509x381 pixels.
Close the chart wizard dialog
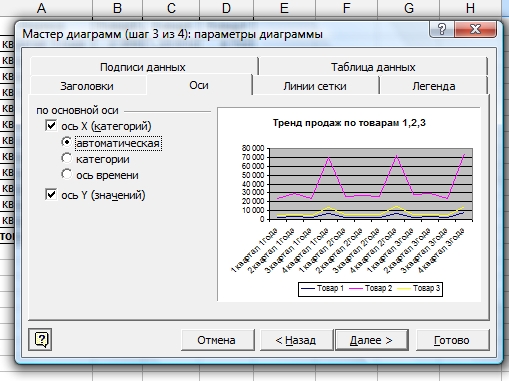click(x=475, y=29)
